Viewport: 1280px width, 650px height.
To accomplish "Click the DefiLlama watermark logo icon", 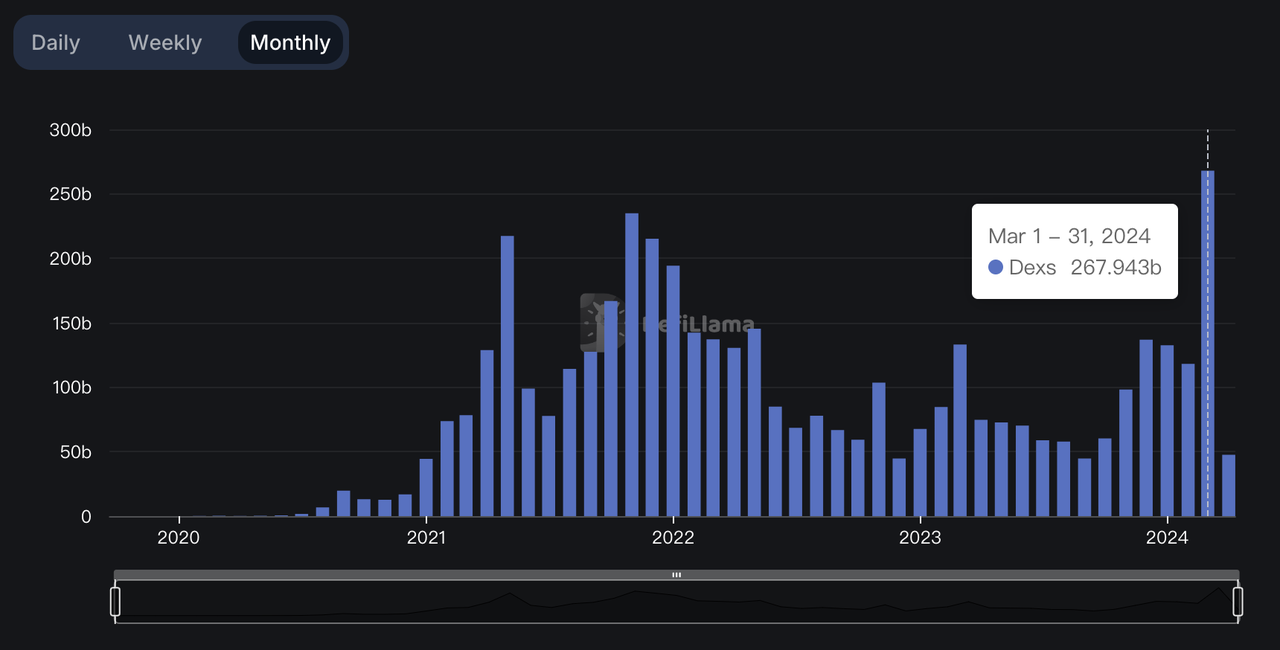I will click(x=600, y=322).
